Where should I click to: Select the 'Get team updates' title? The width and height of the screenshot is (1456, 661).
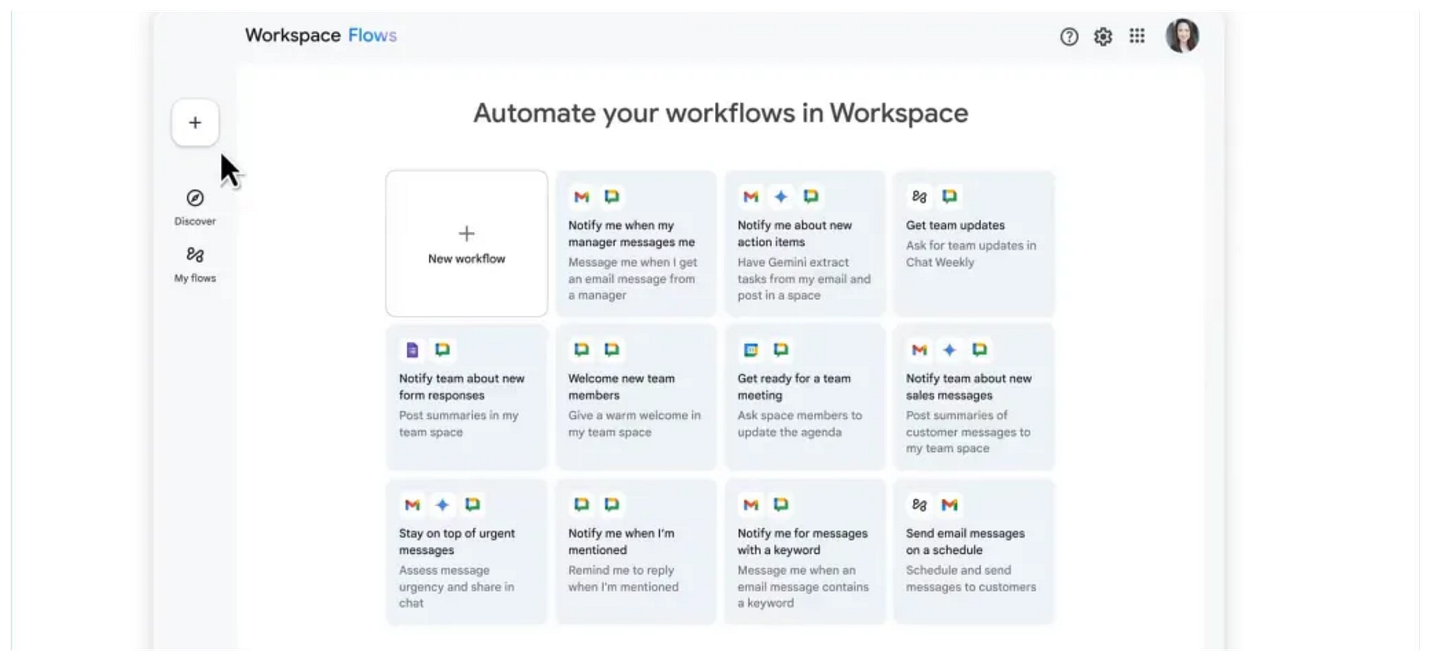(x=955, y=226)
